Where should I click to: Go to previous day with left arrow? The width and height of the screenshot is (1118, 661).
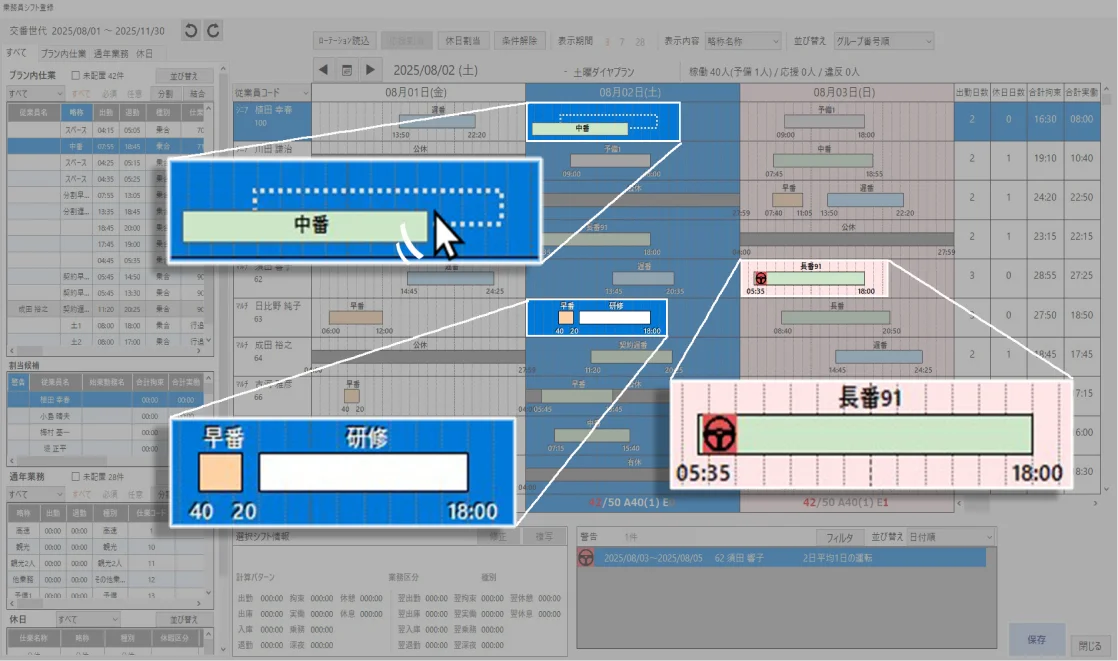[x=323, y=70]
